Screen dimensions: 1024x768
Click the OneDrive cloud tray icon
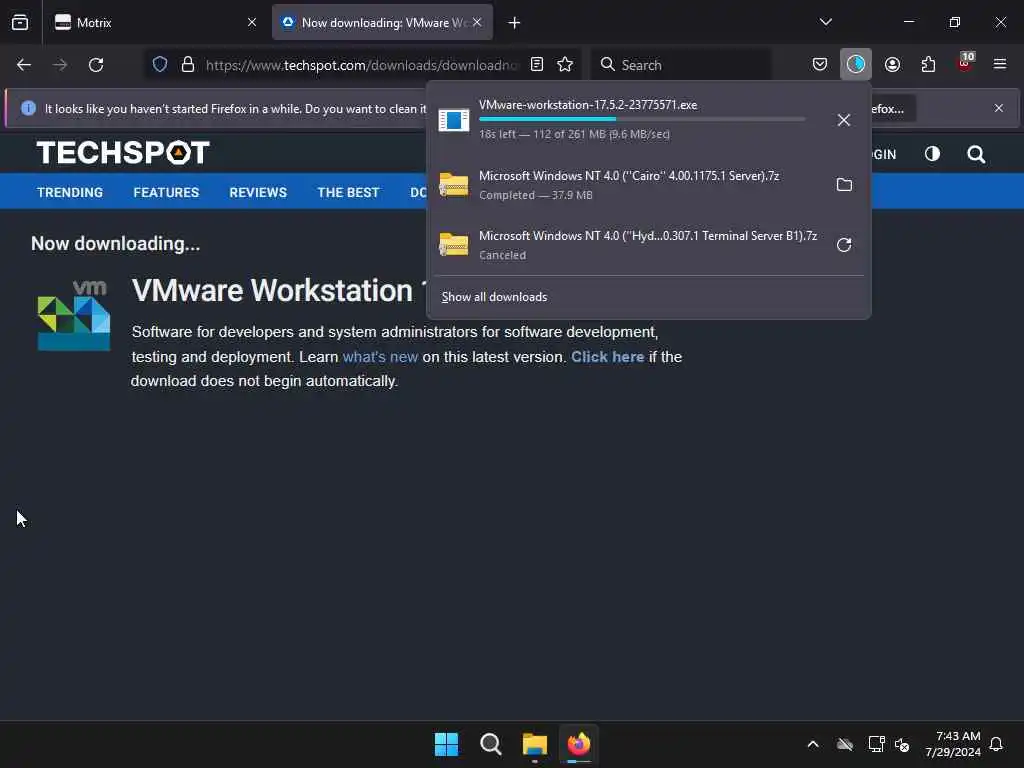[845, 744]
